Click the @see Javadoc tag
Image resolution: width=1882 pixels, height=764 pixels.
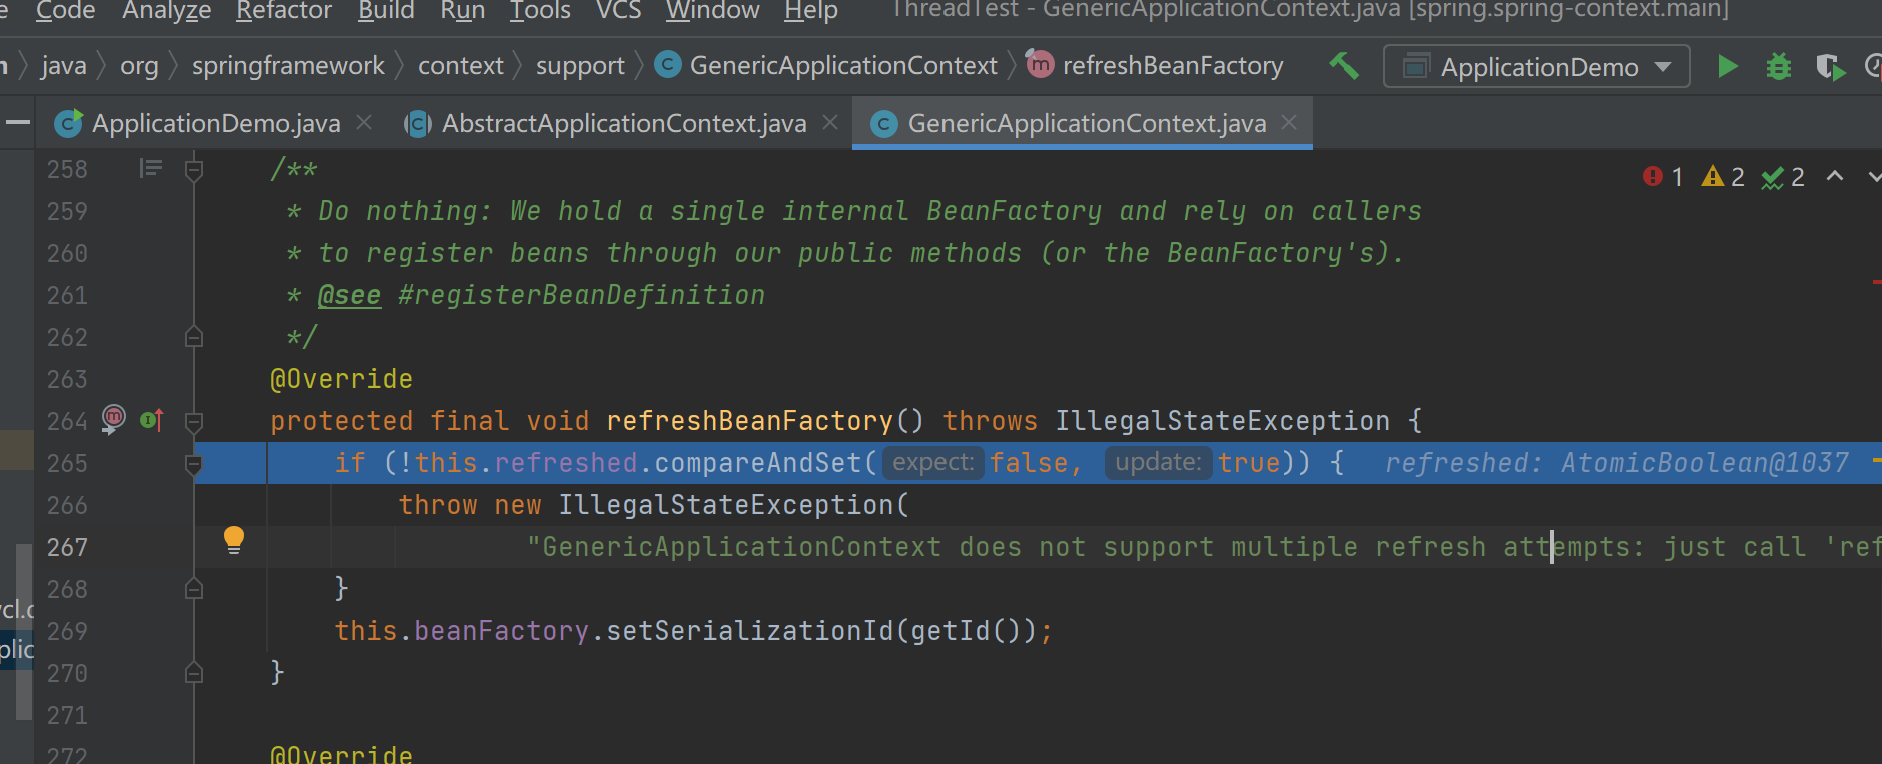click(349, 295)
